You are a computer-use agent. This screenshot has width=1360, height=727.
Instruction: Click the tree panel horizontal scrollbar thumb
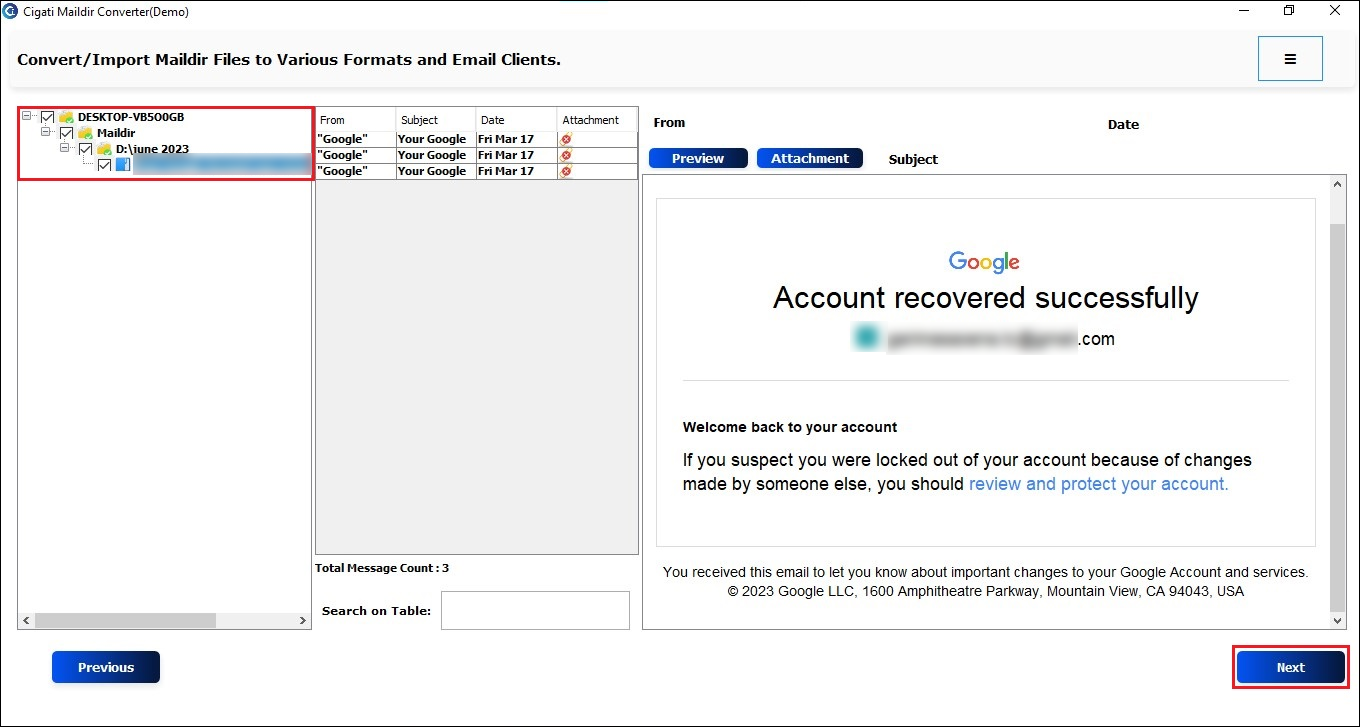(125, 621)
